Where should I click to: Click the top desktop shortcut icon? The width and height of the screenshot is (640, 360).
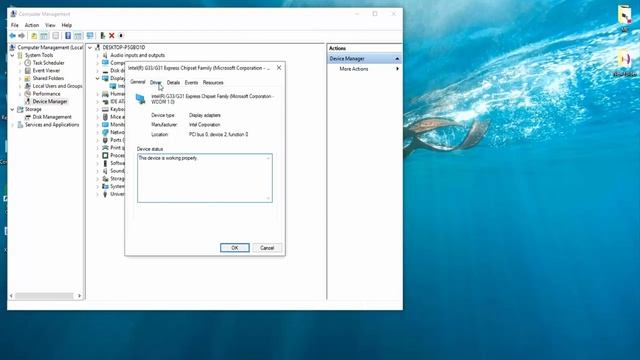pyautogui.click(x=624, y=16)
